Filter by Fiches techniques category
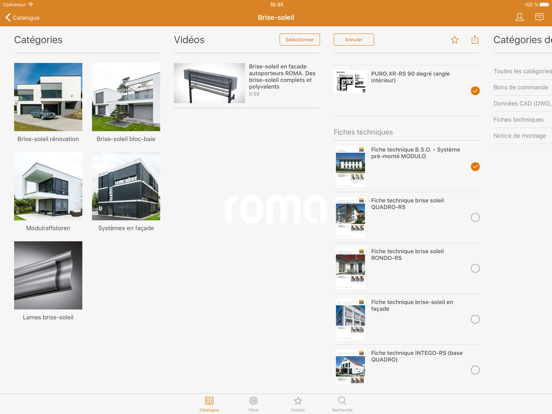Image resolution: width=552 pixels, height=414 pixels. click(518, 120)
